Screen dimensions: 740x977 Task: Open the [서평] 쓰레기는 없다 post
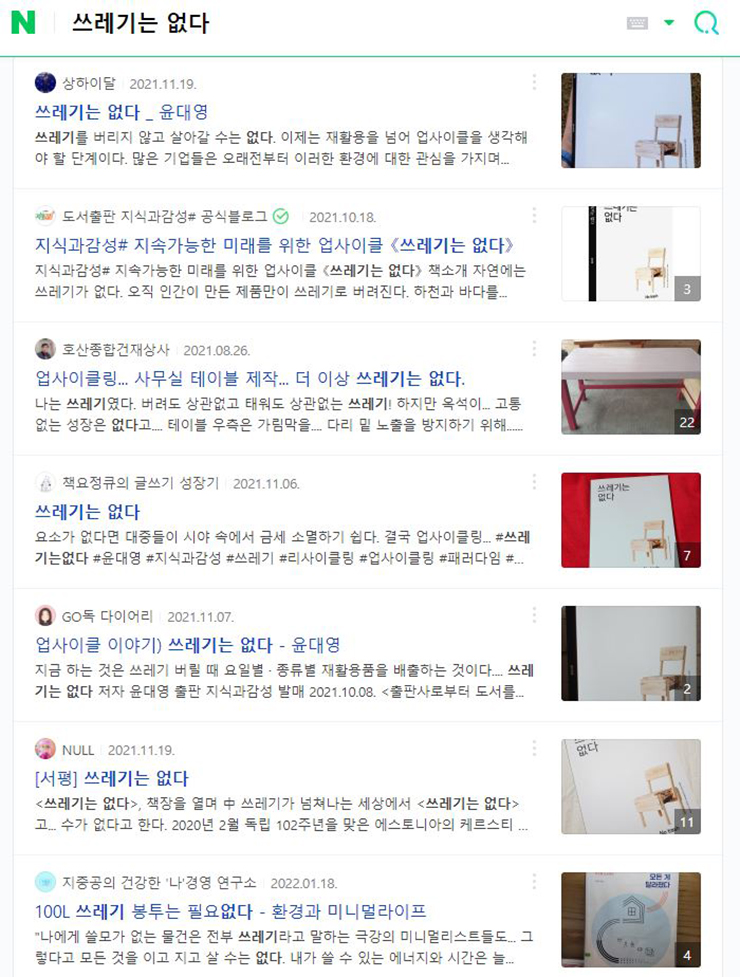pos(111,778)
